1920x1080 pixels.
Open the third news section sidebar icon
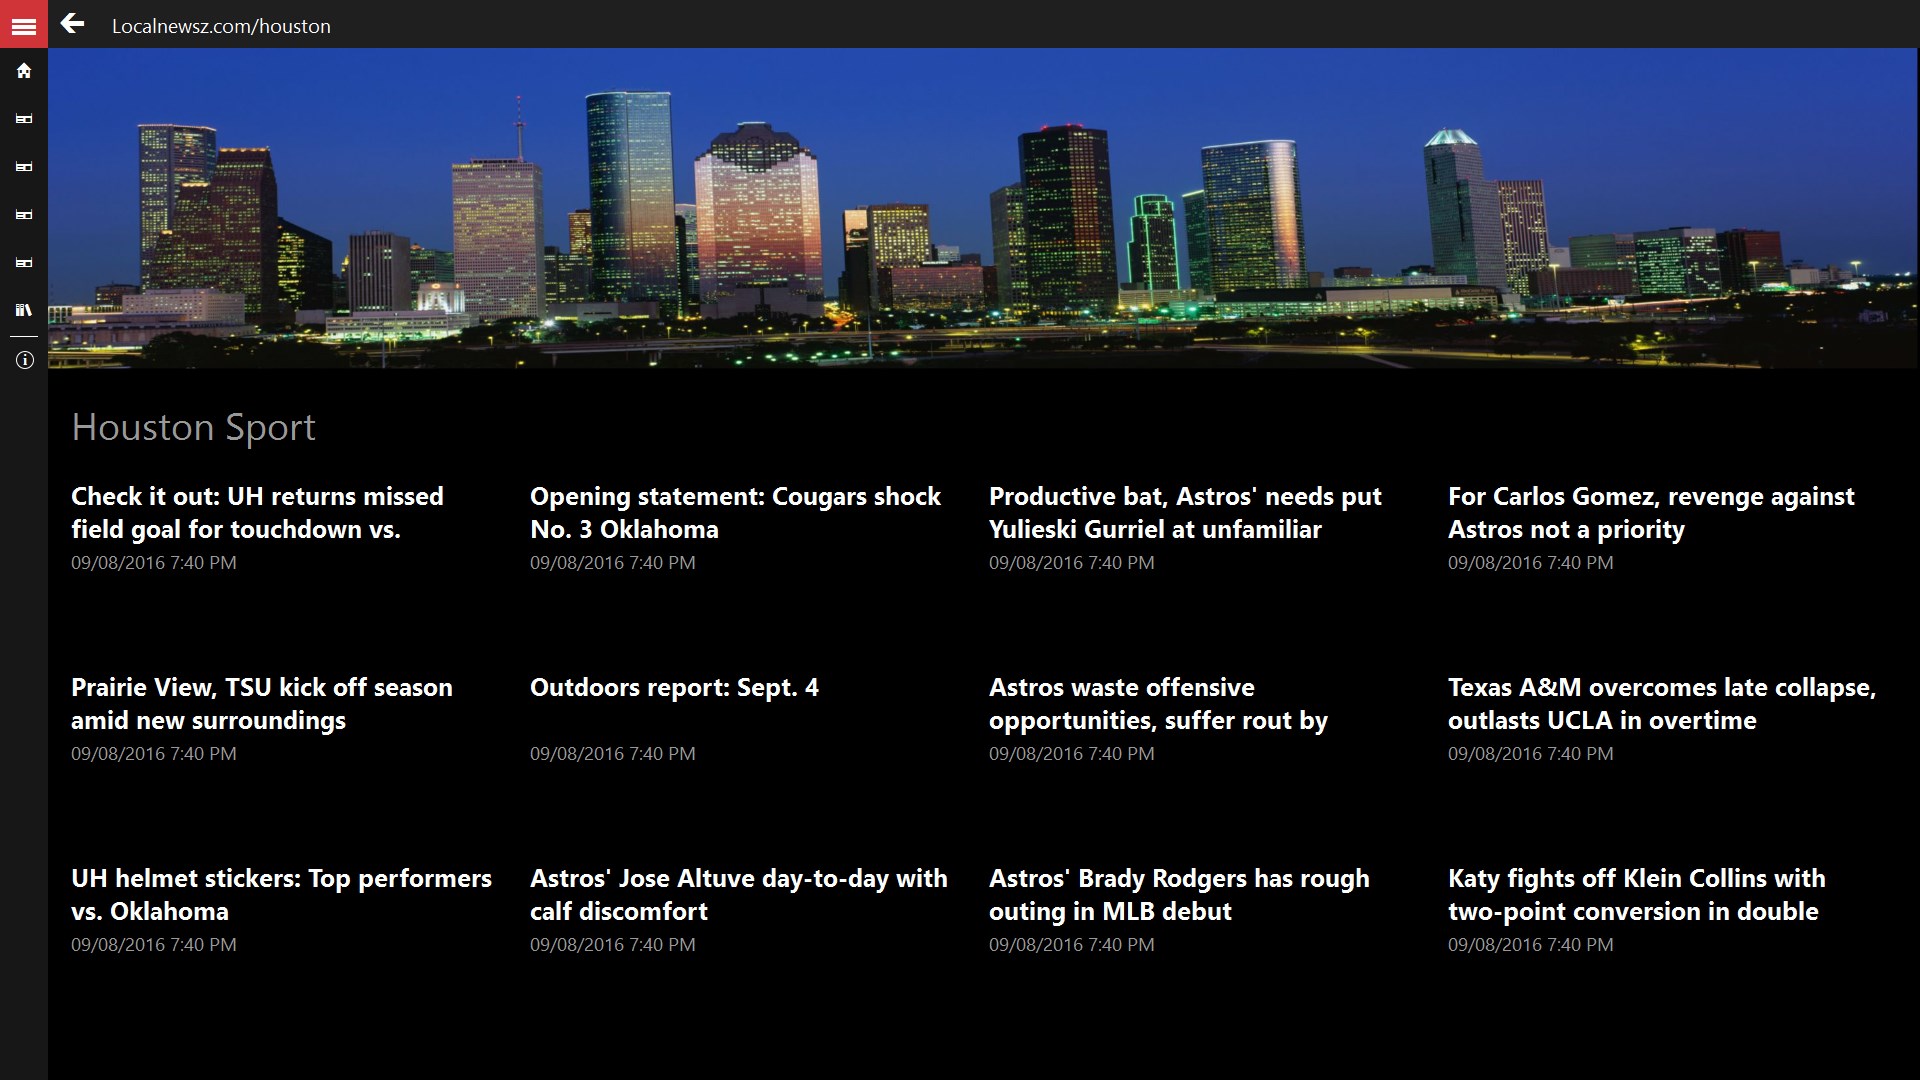point(24,215)
